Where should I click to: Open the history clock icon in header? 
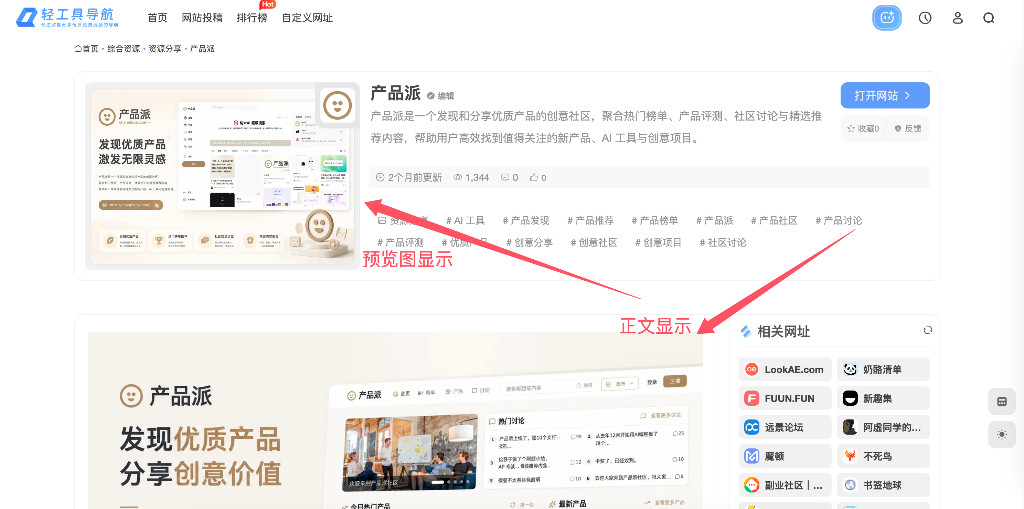[925, 18]
